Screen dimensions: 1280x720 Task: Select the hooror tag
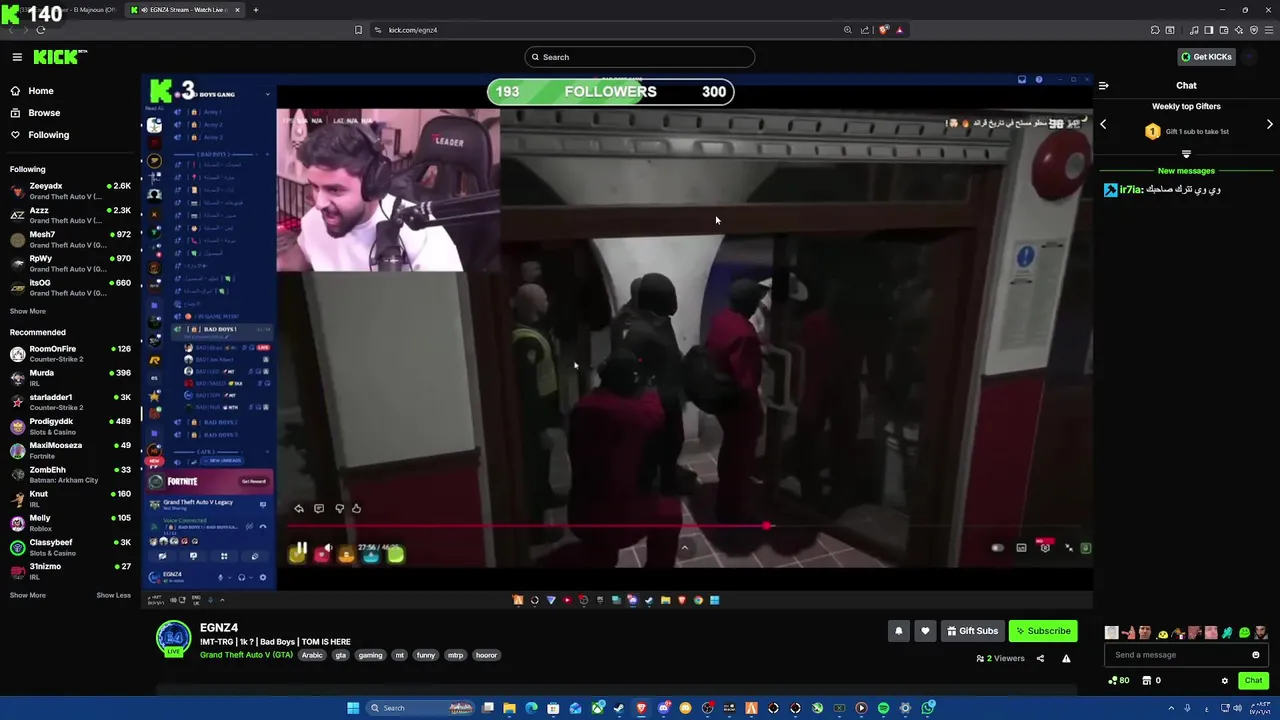click(x=486, y=655)
